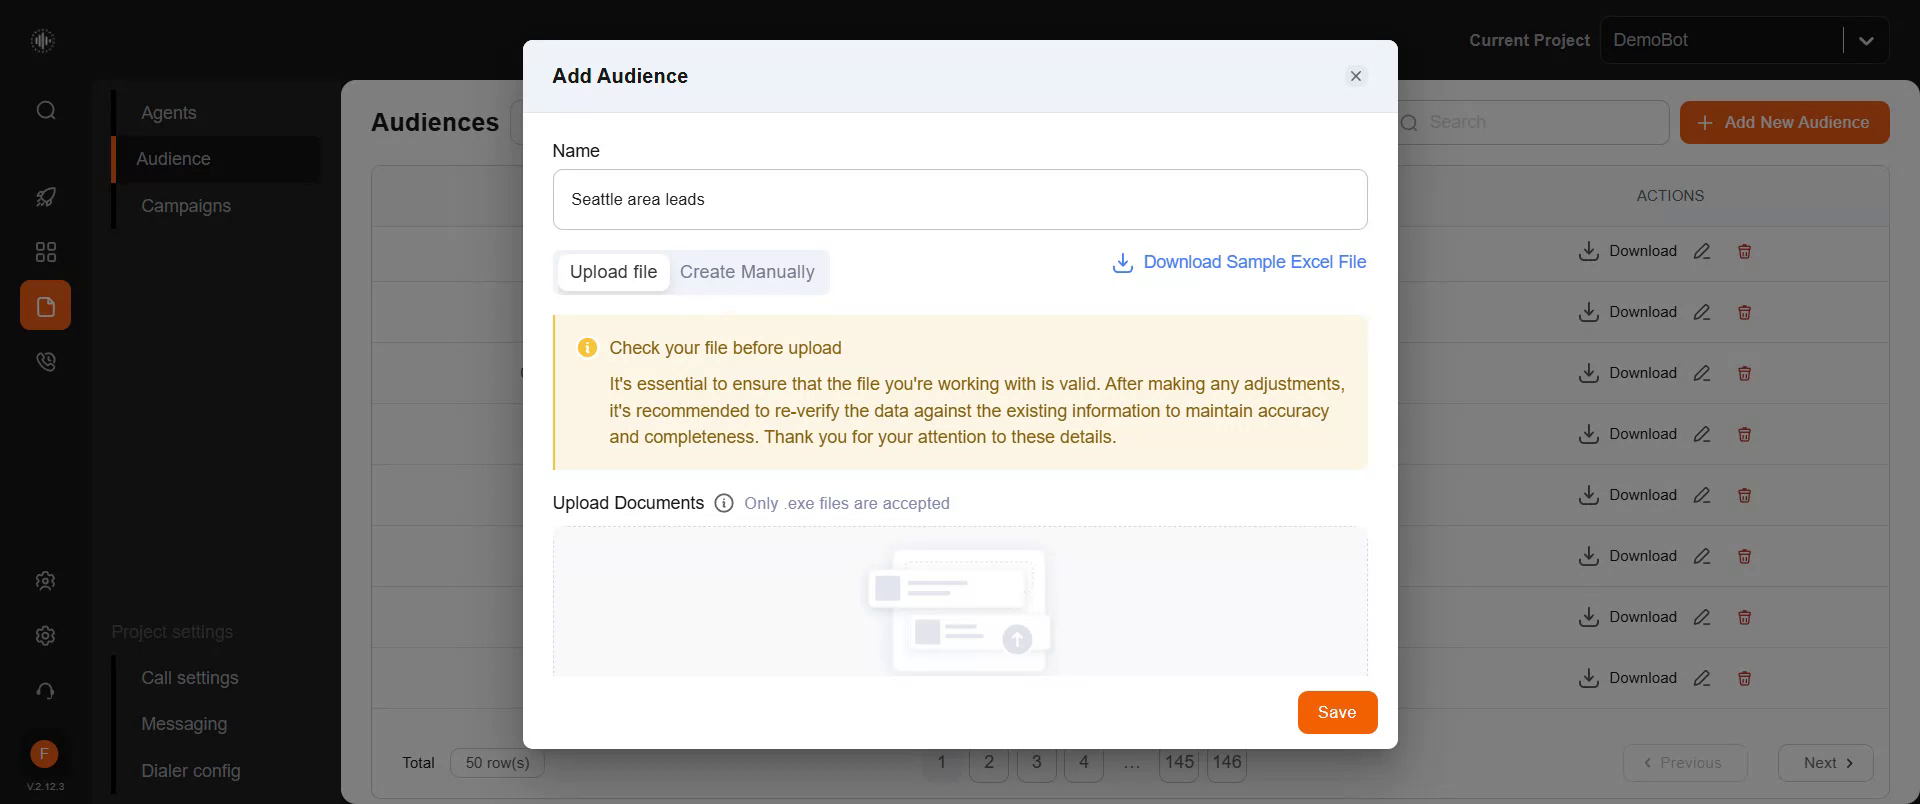The height and width of the screenshot is (804, 1920).
Task: Expand the Current Project dropdown arrow
Action: point(1866,41)
